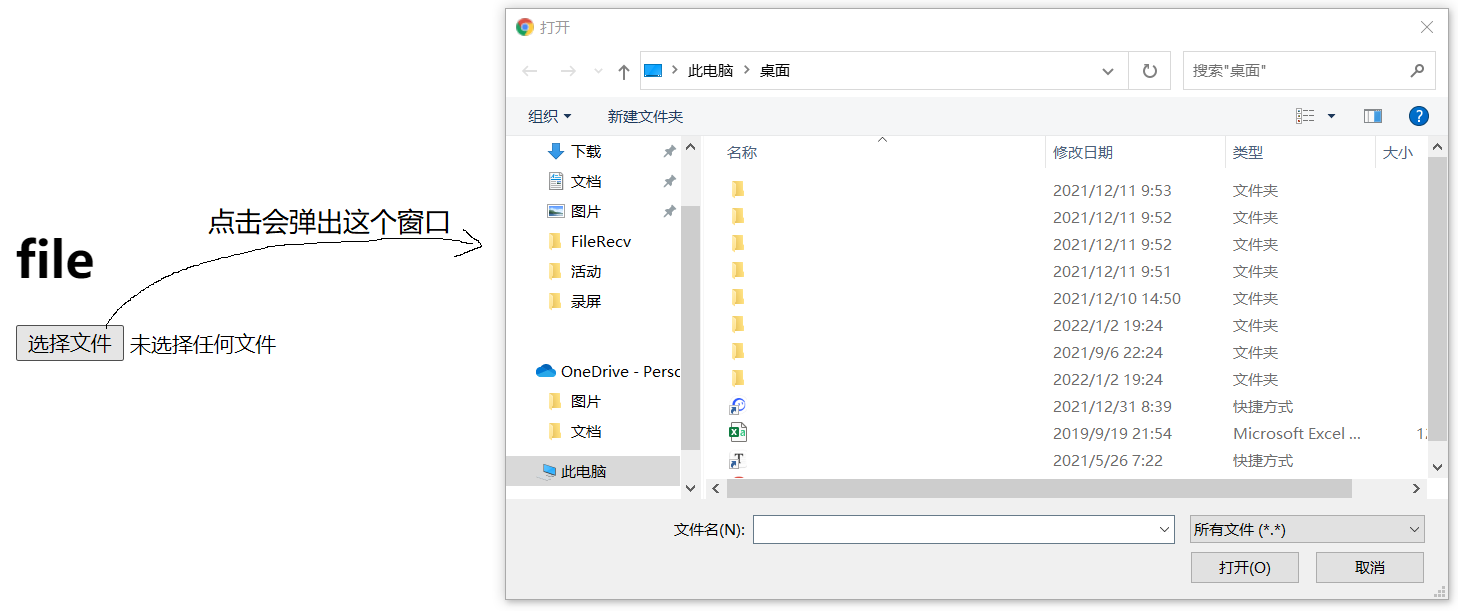Open the search magnifier in the search box

[x=1417, y=70]
